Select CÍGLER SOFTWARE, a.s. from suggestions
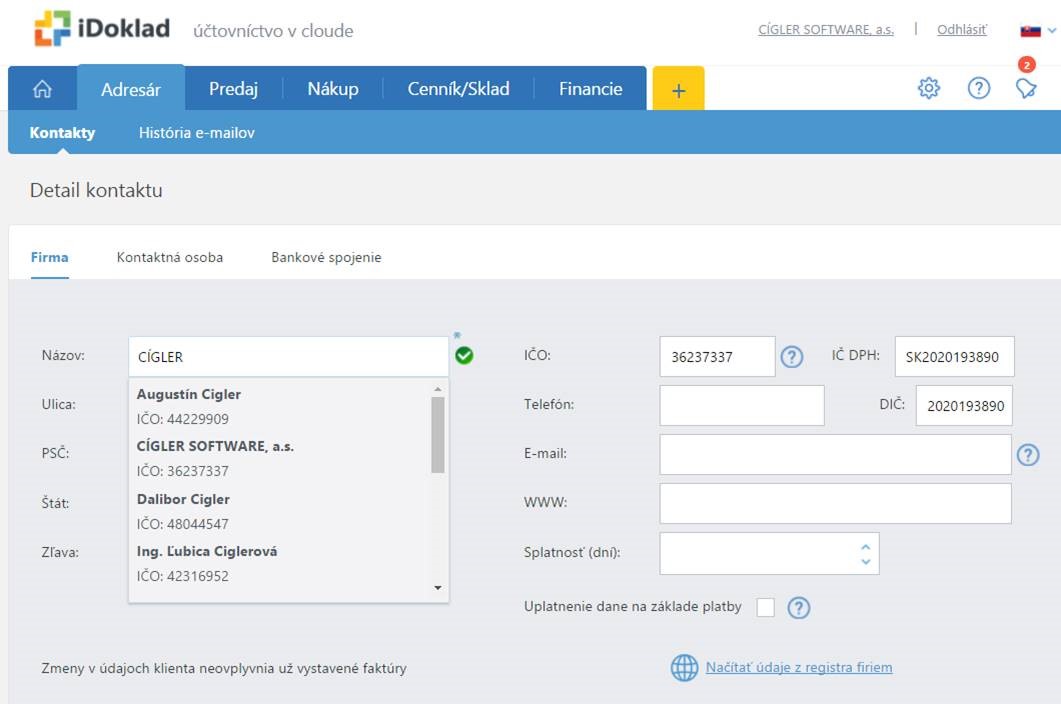Screen dimensions: 1061x704 click(x=215, y=447)
